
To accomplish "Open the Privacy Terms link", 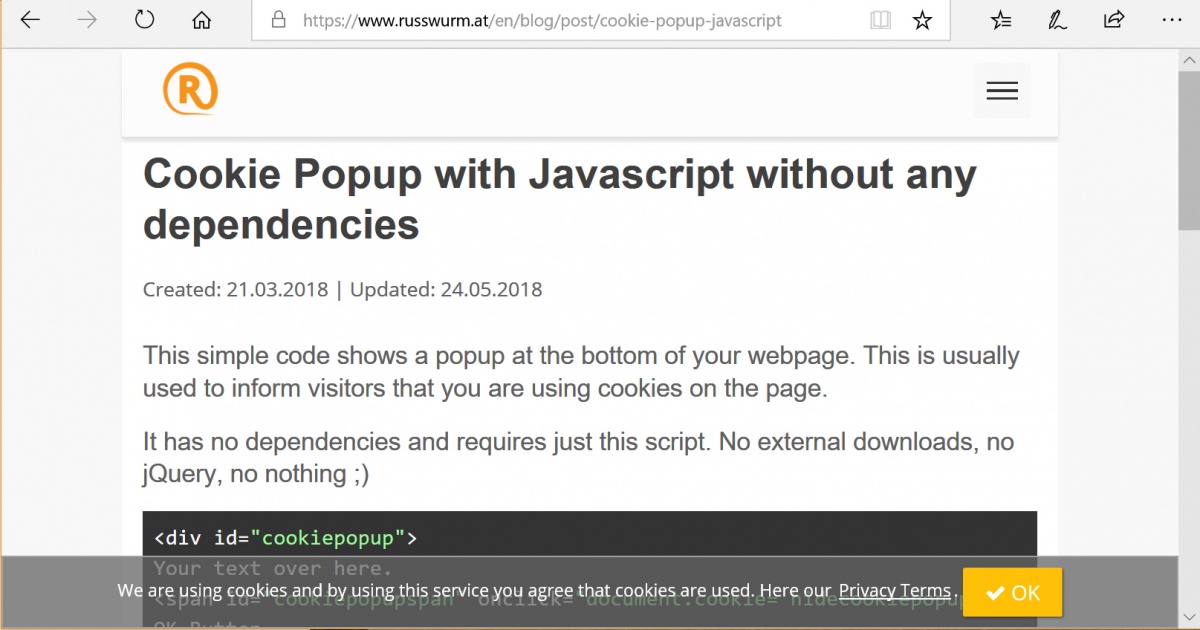I will tap(895, 590).
